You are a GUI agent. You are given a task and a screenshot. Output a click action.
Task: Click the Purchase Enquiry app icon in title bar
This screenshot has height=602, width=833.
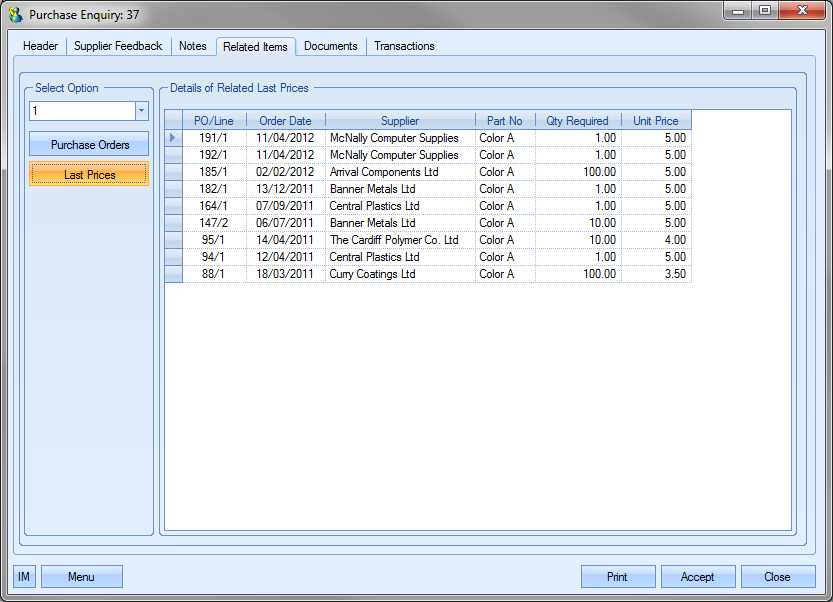tap(15, 15)
